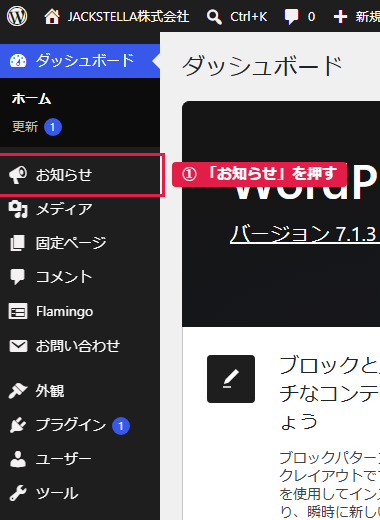The height and width of the screenshot is (520, 380).
Task: Click the WordPress logo icon
Action: [x=17, y=16]
